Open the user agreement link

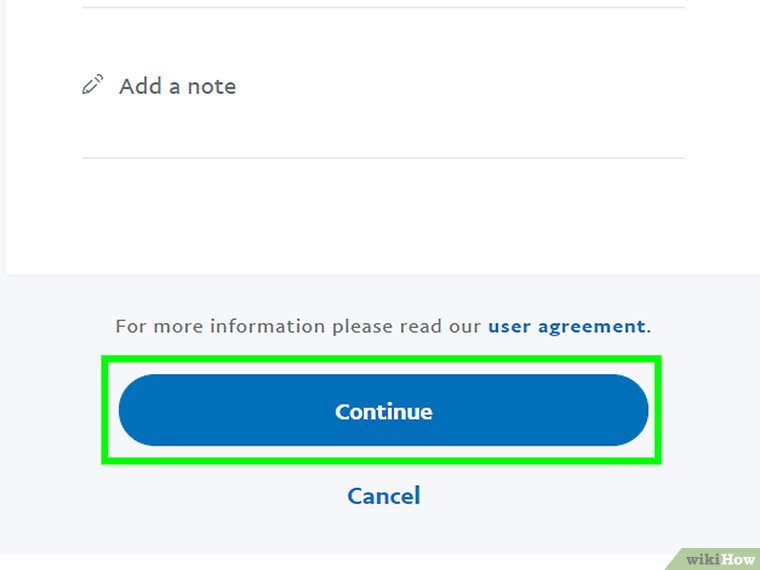click(x=566, y=326)
